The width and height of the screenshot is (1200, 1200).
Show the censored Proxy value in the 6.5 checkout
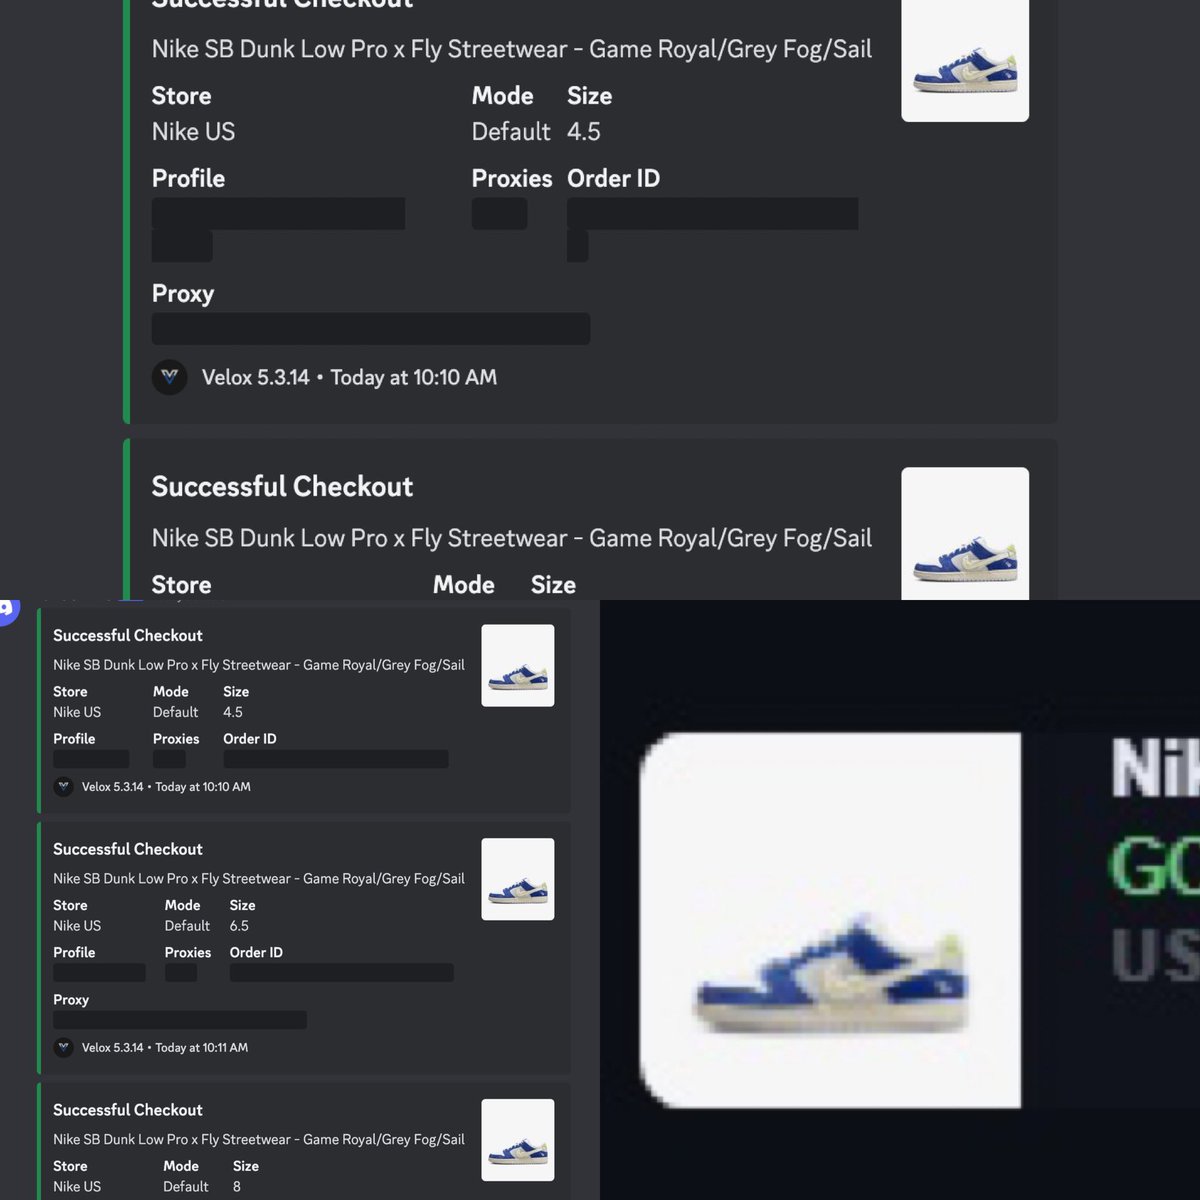179,1019
